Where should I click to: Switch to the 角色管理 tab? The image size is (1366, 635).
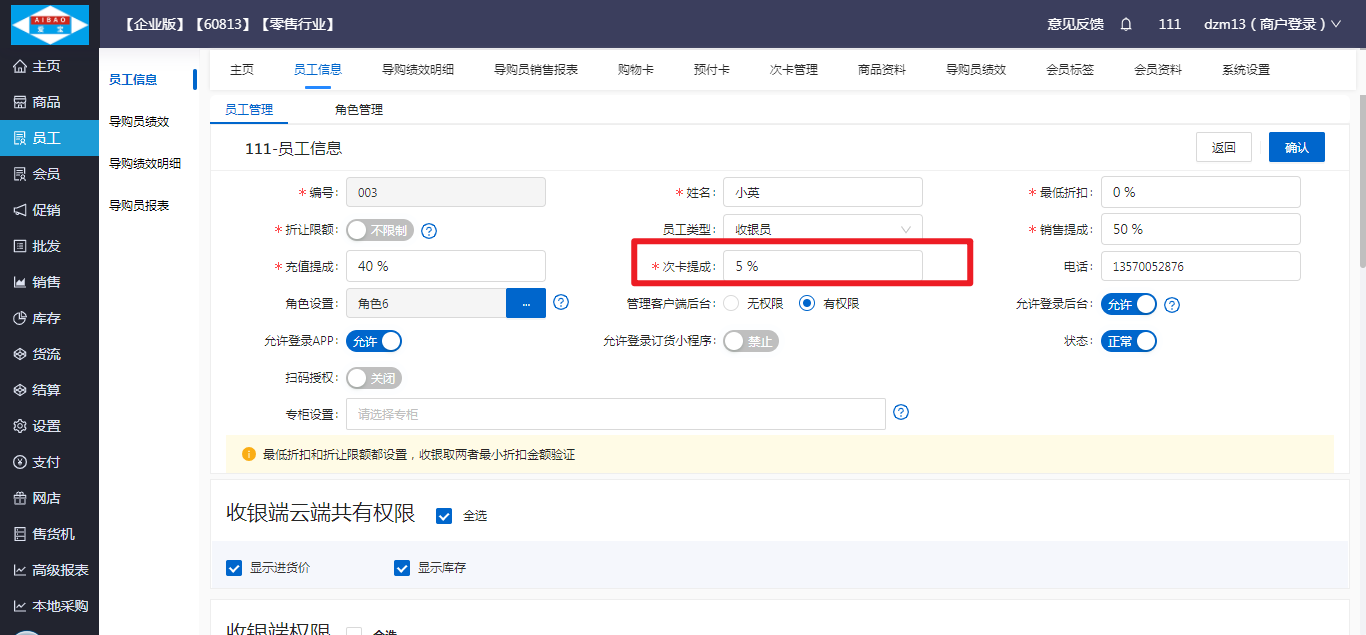click(x=359, y=110)
